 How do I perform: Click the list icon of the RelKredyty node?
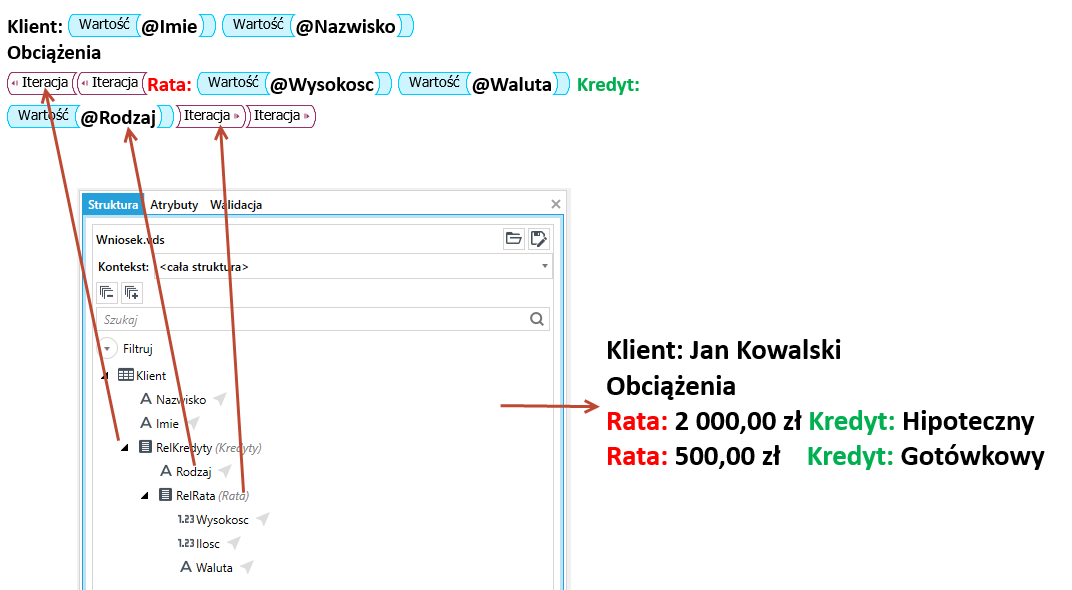(x=146, y=447)
